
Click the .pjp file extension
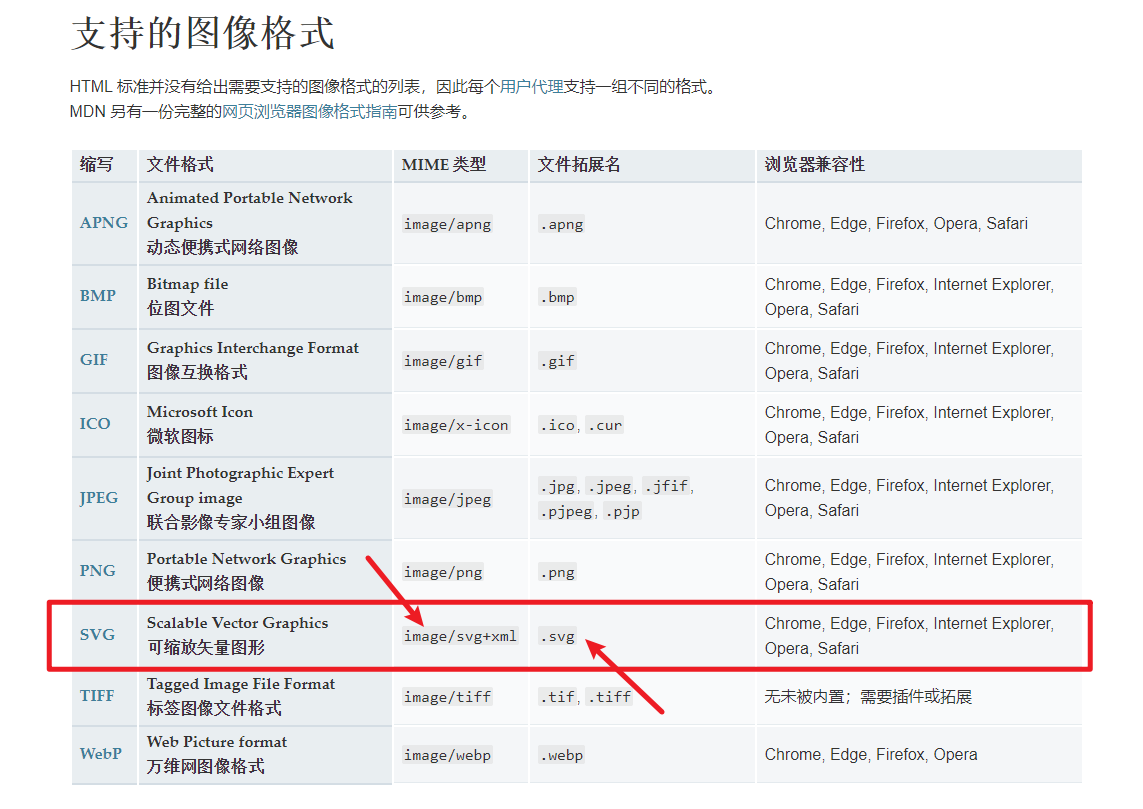pyautogui.click(x=623, y=512)
